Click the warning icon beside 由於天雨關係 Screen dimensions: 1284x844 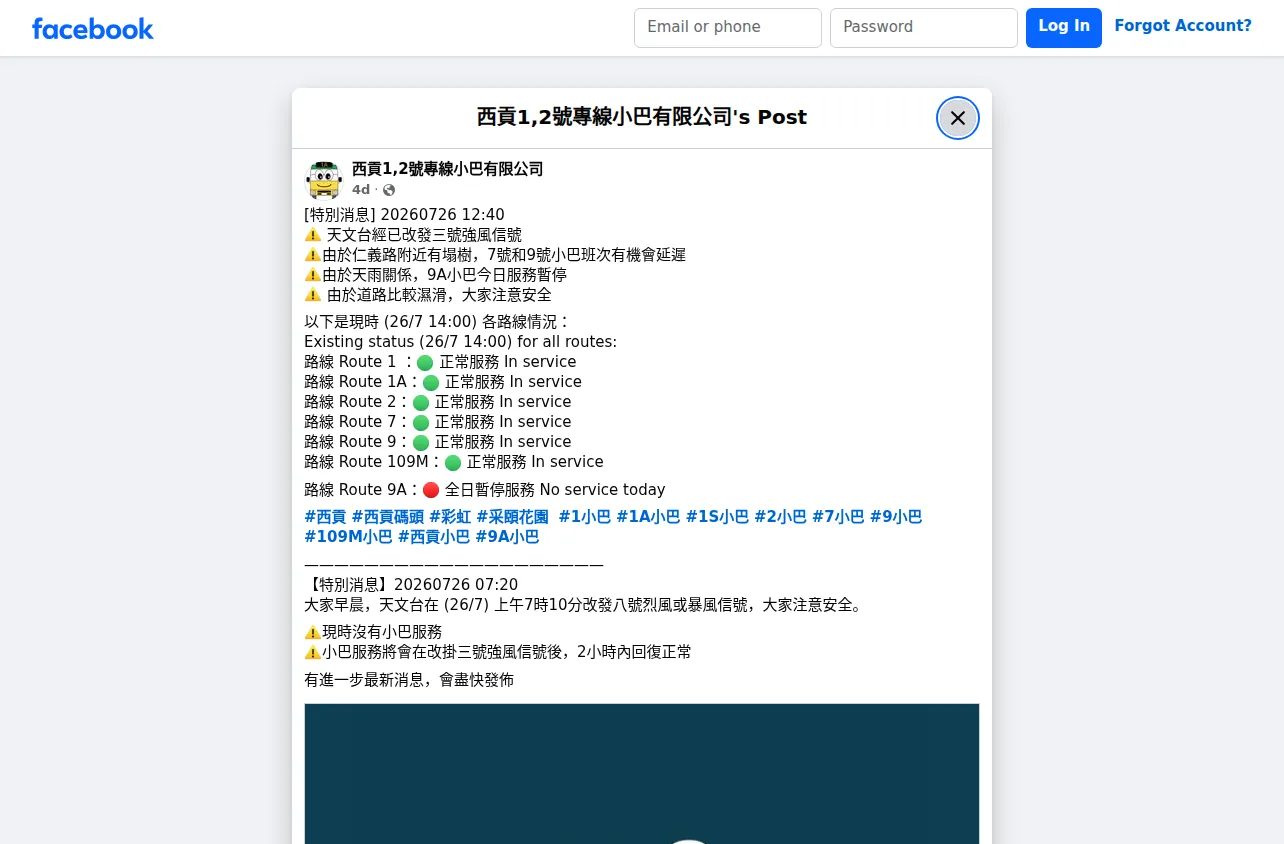tap(313, 275)
